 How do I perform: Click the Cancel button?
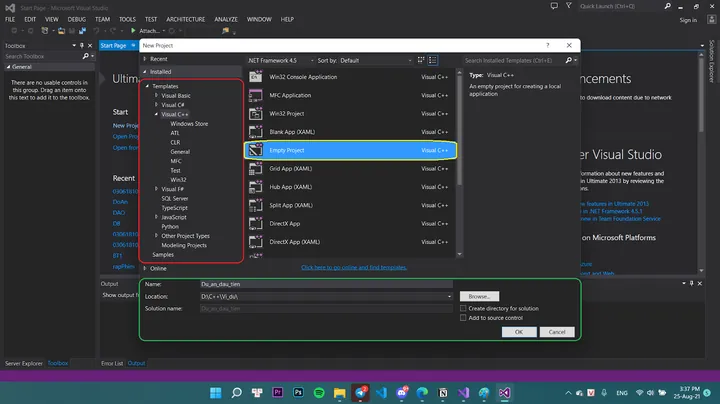pos(557,332)
